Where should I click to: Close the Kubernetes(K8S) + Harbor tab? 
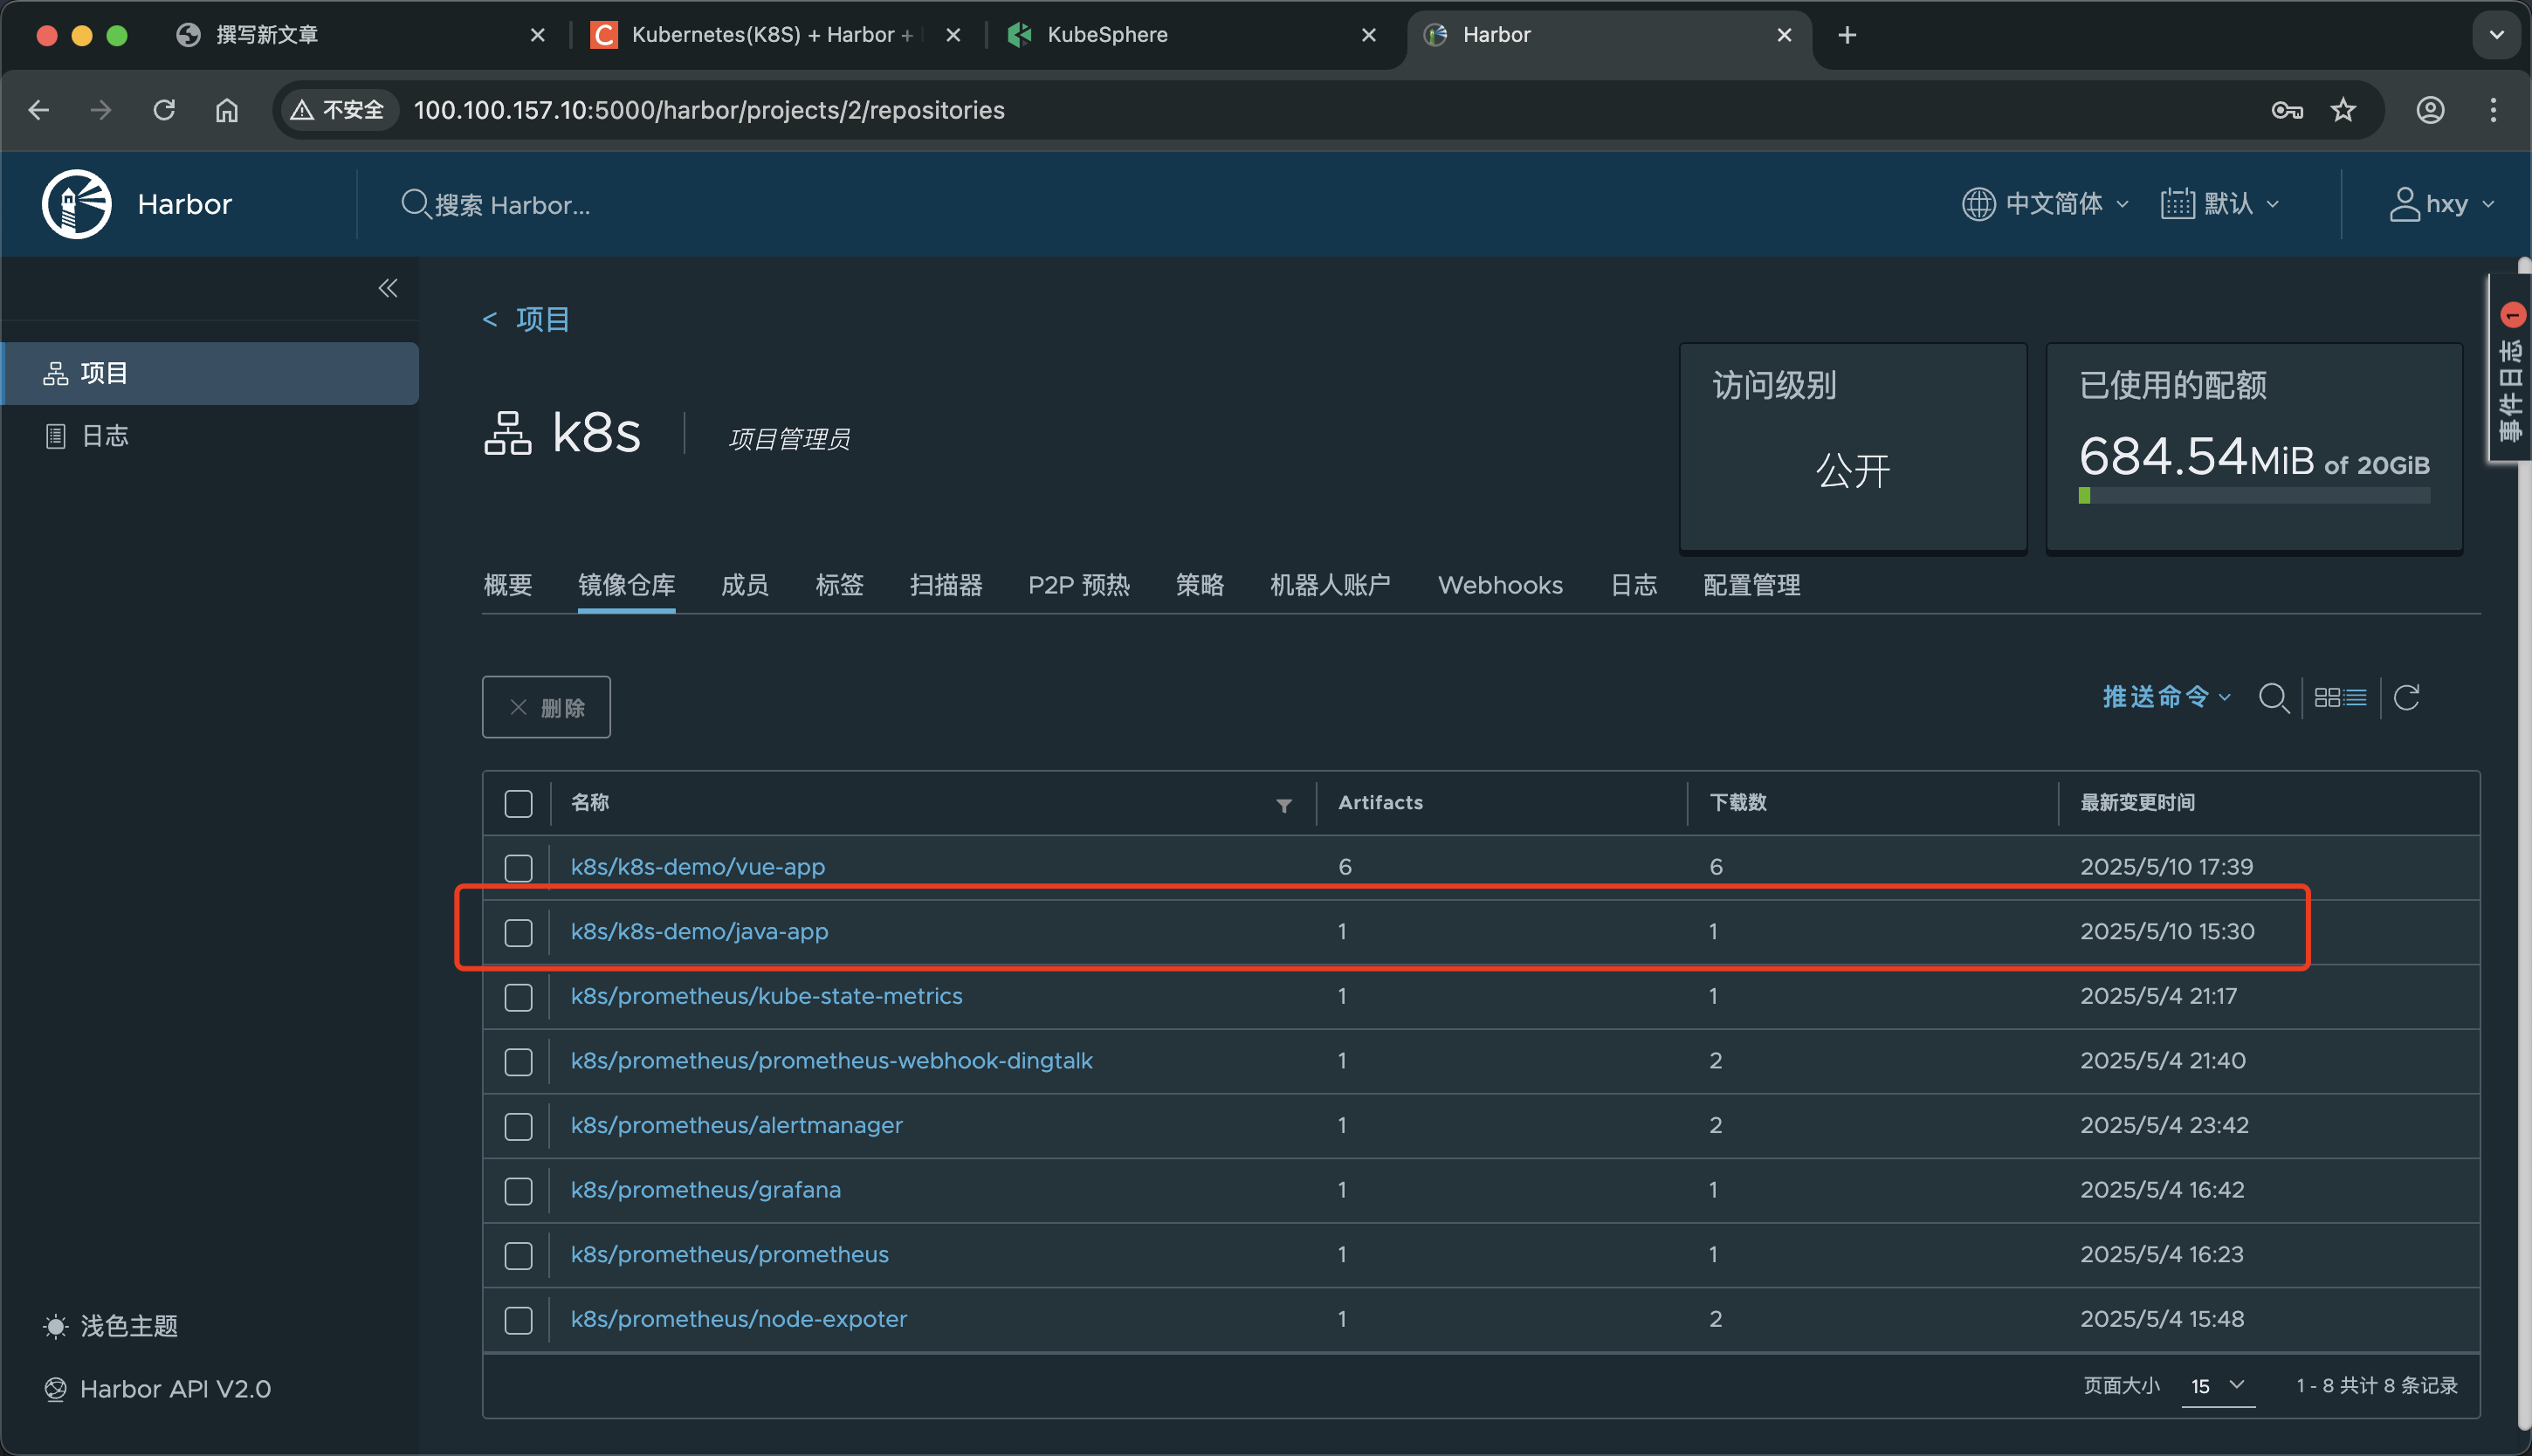(x=953, y=35)
